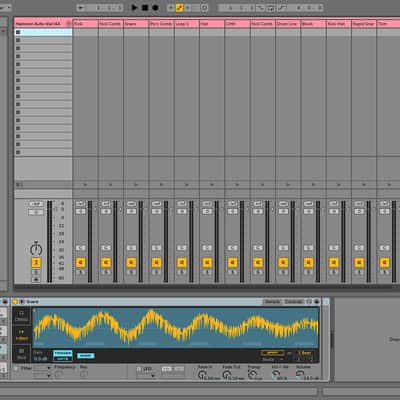The width and height of the screenshot is (400, 400).
Task: Toggle the Snap button in Simpler
Action: point(86,356)
